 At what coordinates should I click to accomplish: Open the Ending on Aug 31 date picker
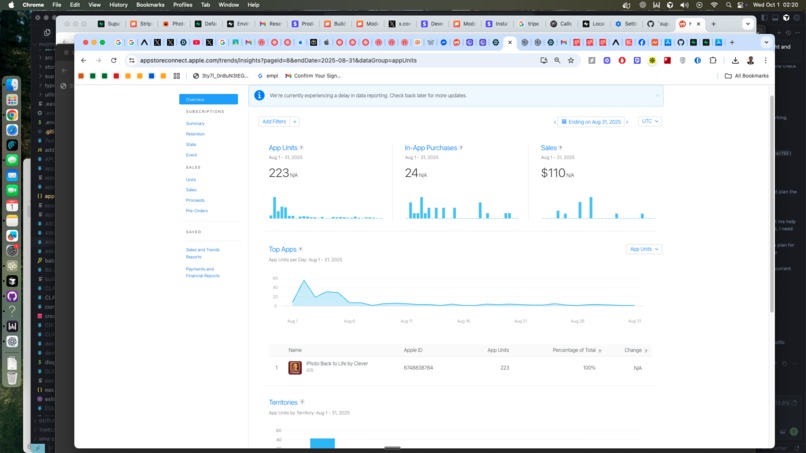pyautogui.click(x=591, y=122)
